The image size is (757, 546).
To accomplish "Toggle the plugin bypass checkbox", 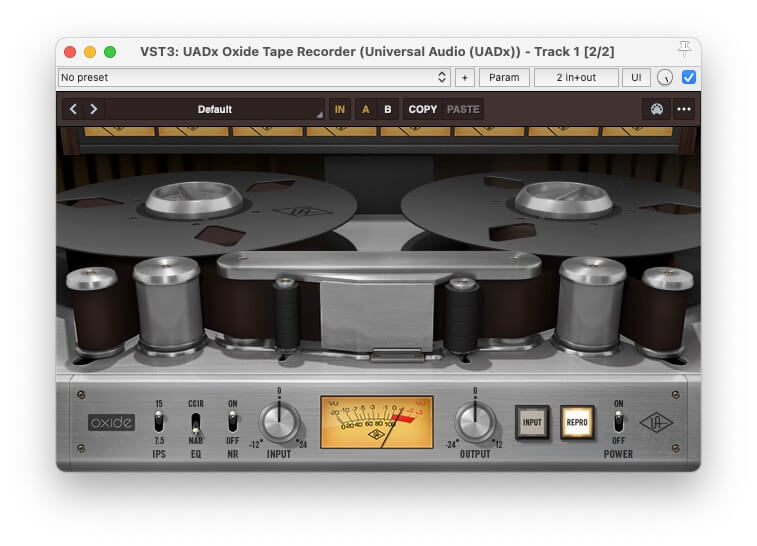I will [689, 77].
